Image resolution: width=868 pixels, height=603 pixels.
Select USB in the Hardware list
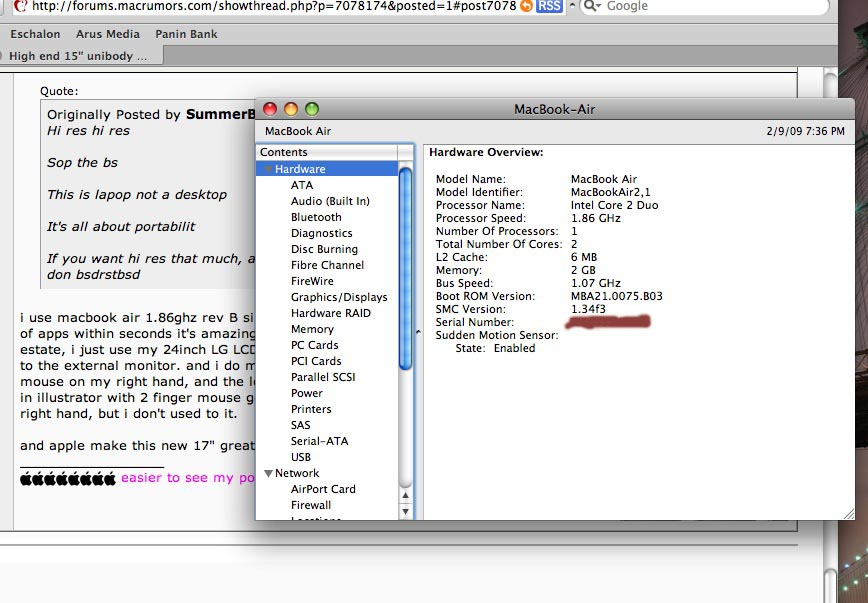point(301,457)
